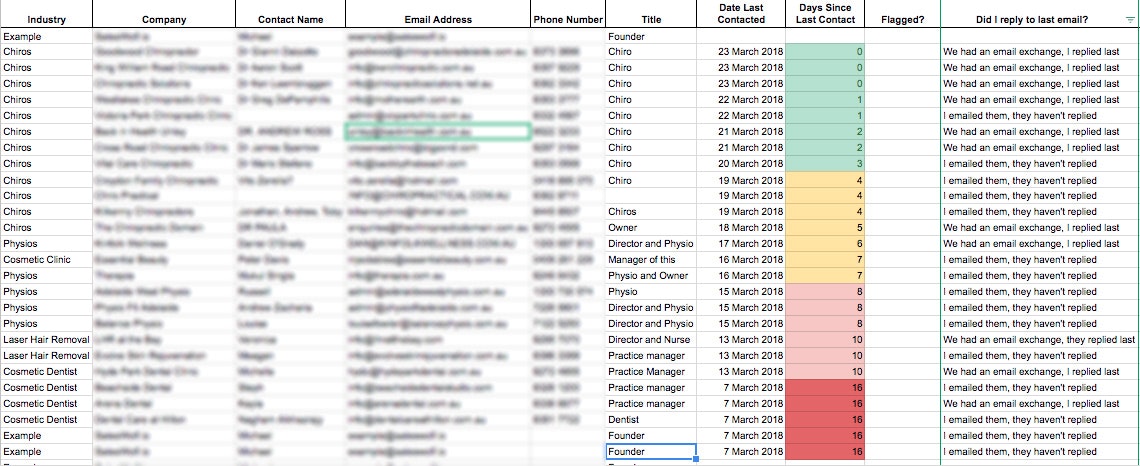
Task: Select the yellow cell showing 6 days
Action: (x=825, y=244)
